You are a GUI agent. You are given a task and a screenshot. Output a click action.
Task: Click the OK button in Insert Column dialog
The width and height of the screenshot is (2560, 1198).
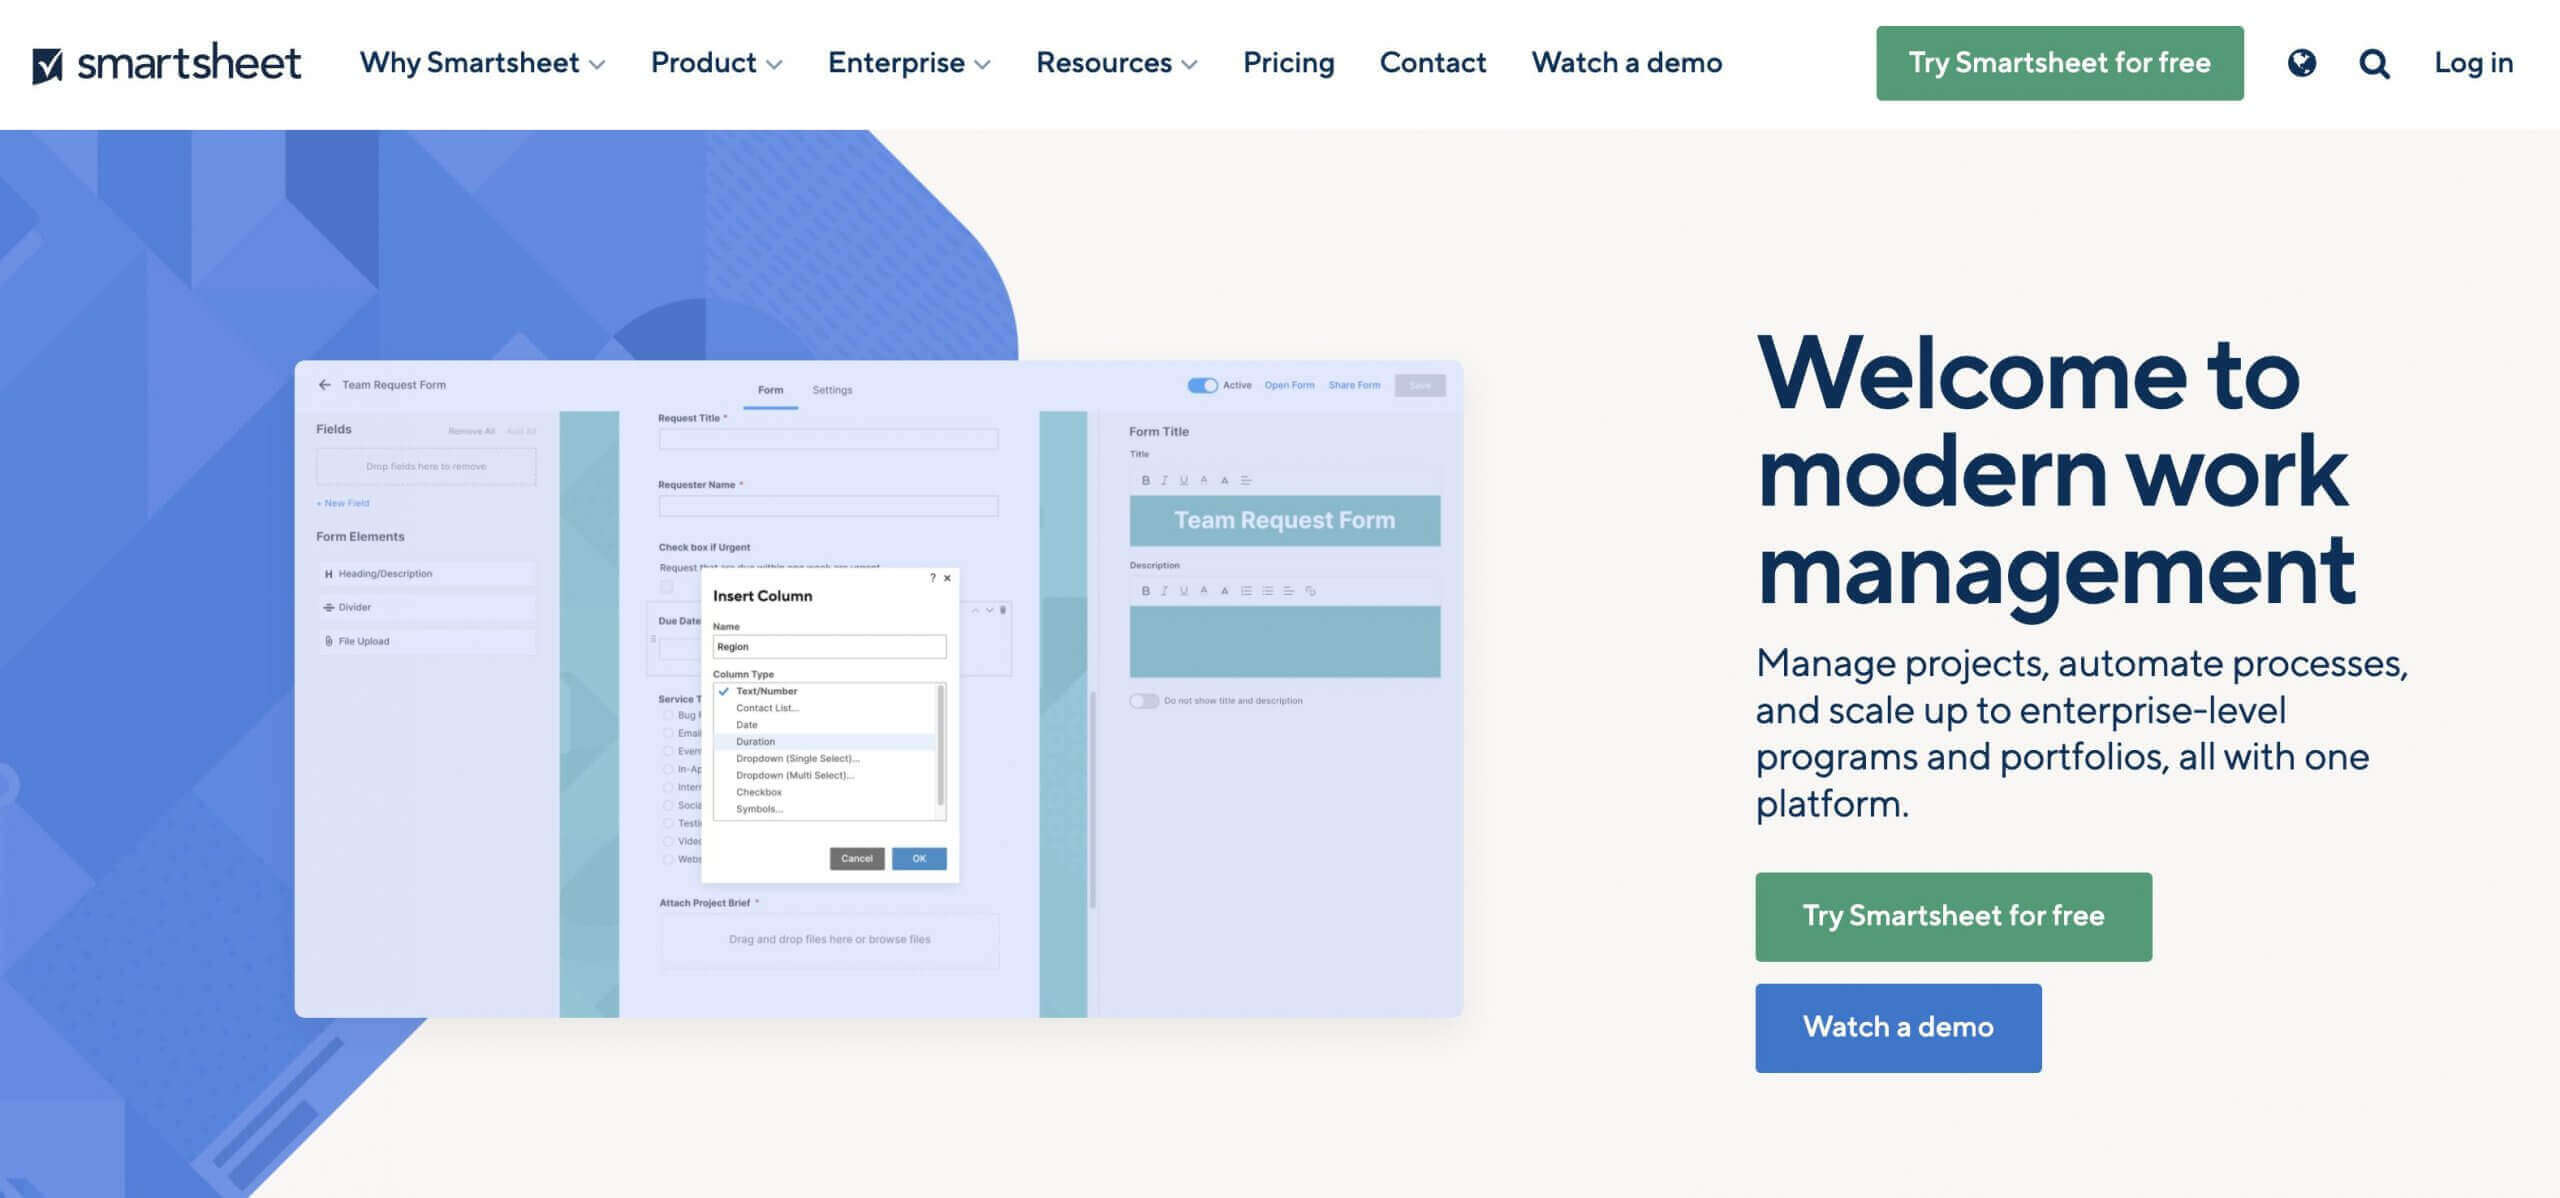[918, 857]
